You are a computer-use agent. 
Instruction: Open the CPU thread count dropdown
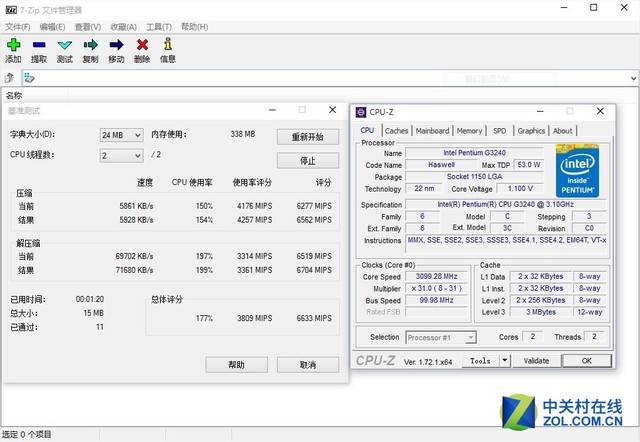tap(121, 155)
